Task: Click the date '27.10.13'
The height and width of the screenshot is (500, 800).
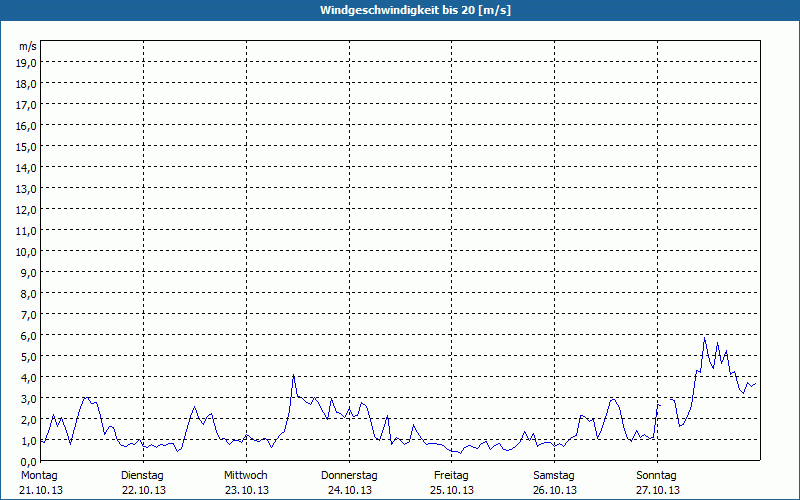Action: tap(658, 490)
